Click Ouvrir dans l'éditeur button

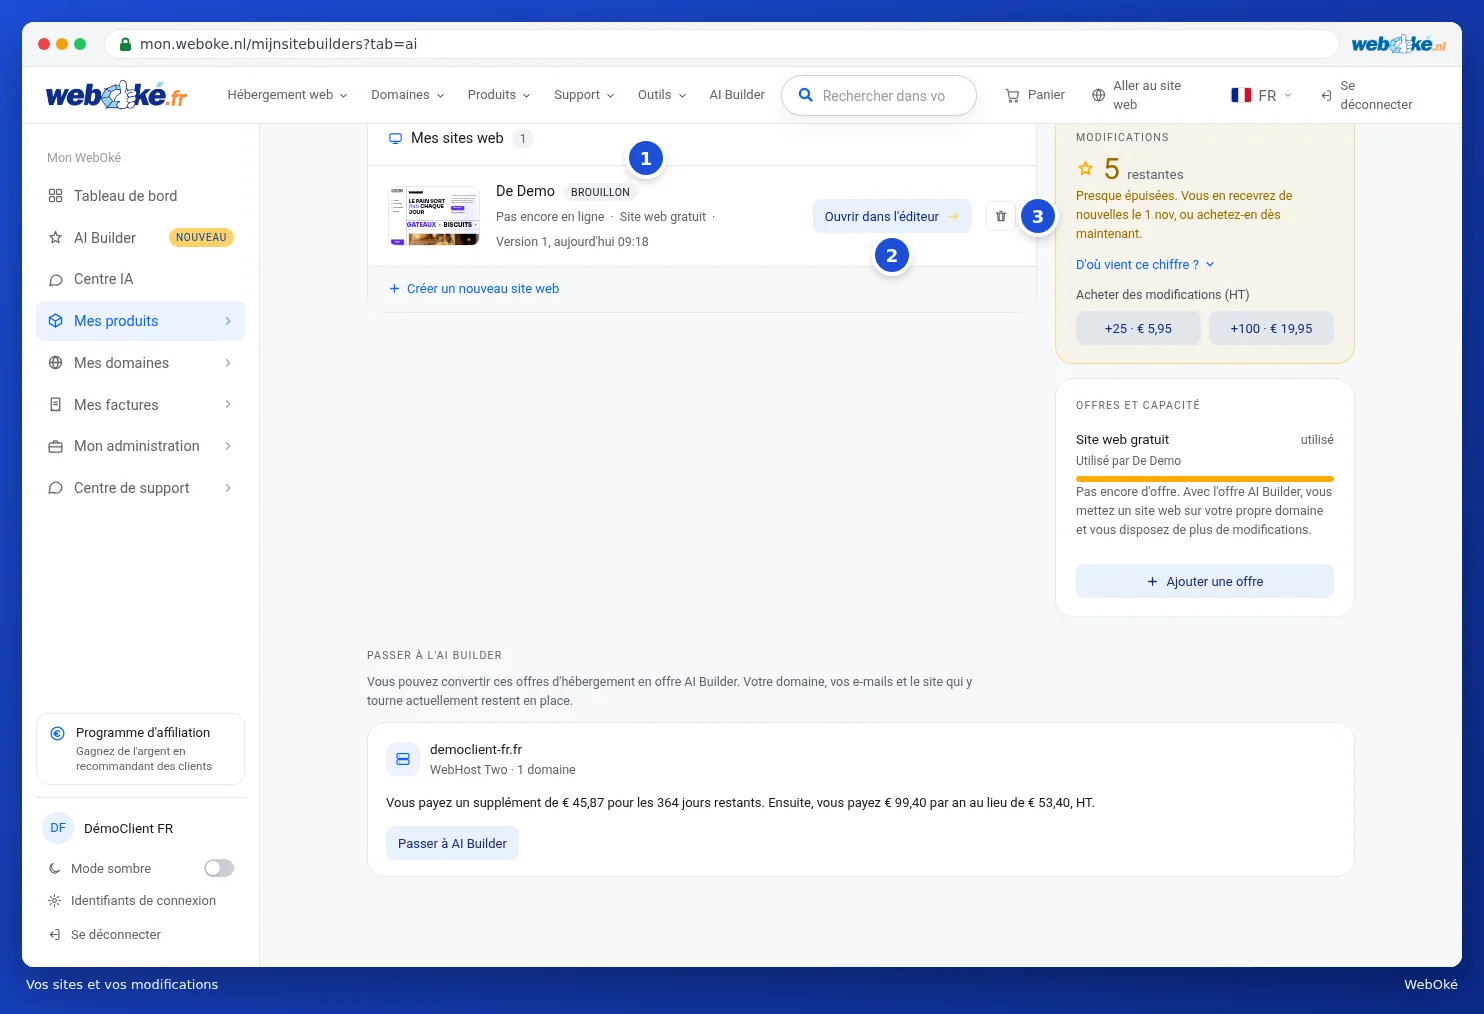click(x=892, y=216)
